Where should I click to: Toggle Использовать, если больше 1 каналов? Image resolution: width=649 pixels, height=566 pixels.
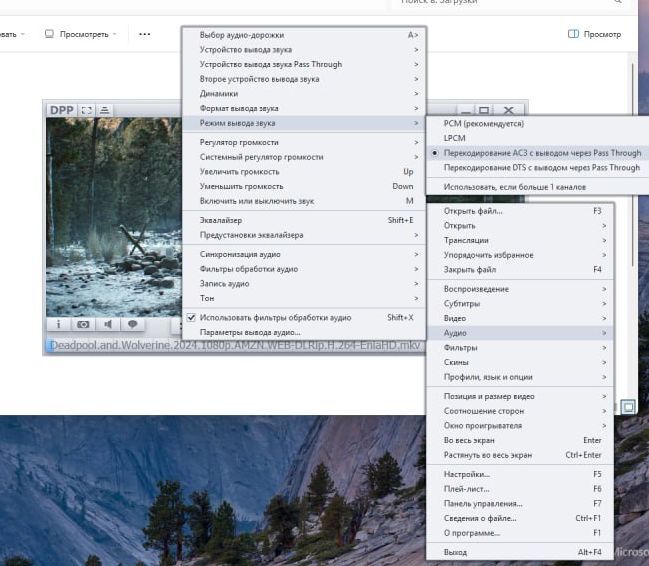click(x=537, y=187)
